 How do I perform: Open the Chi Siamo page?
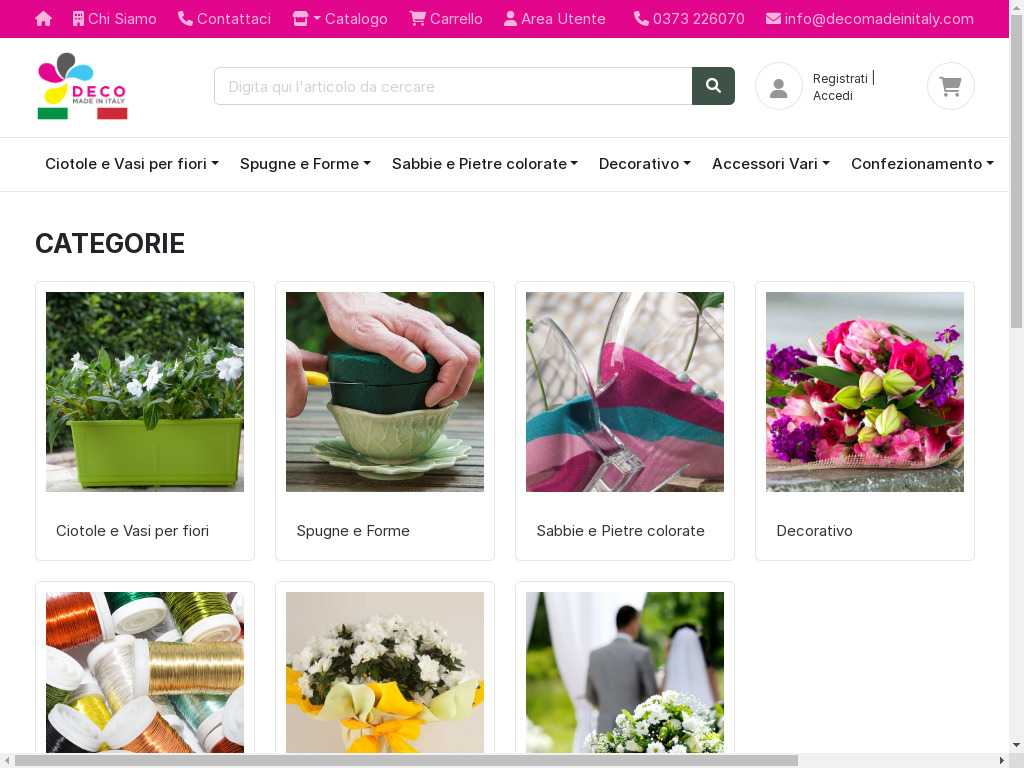114,19
